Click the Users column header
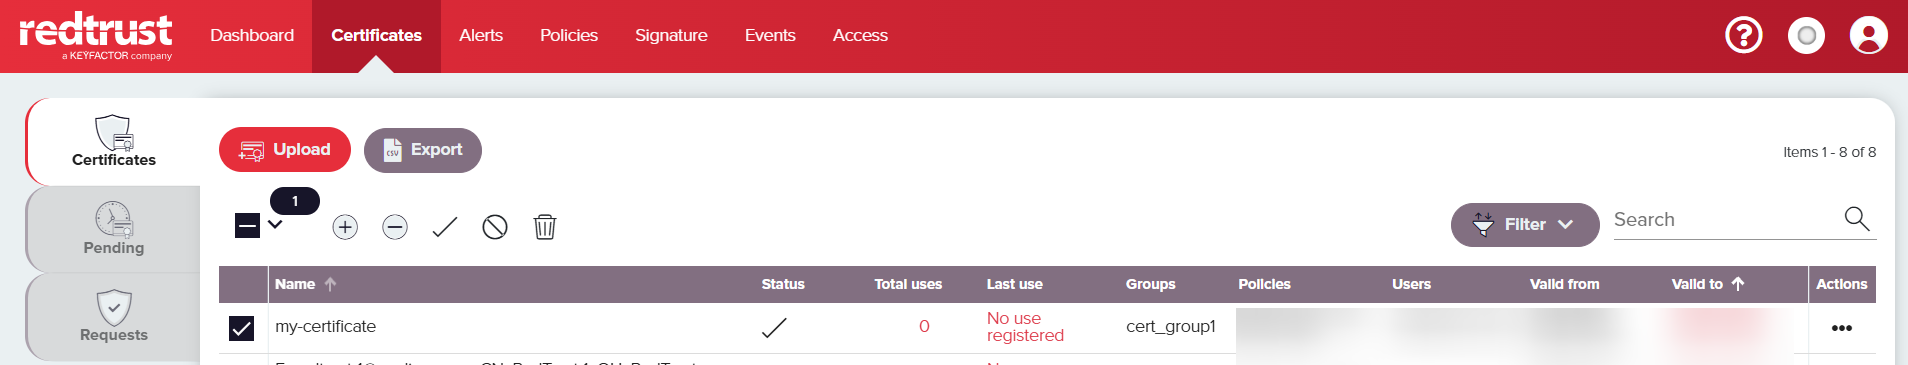 click(1412, 284)
